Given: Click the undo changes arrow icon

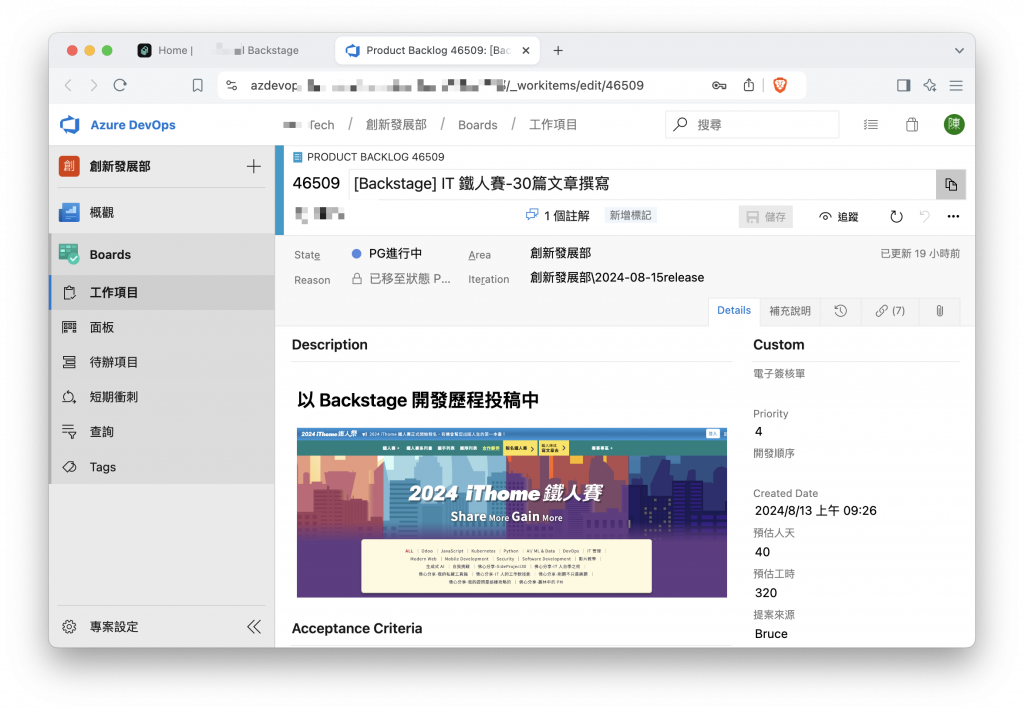Looking at the screenshot, I should click(924, 216).
